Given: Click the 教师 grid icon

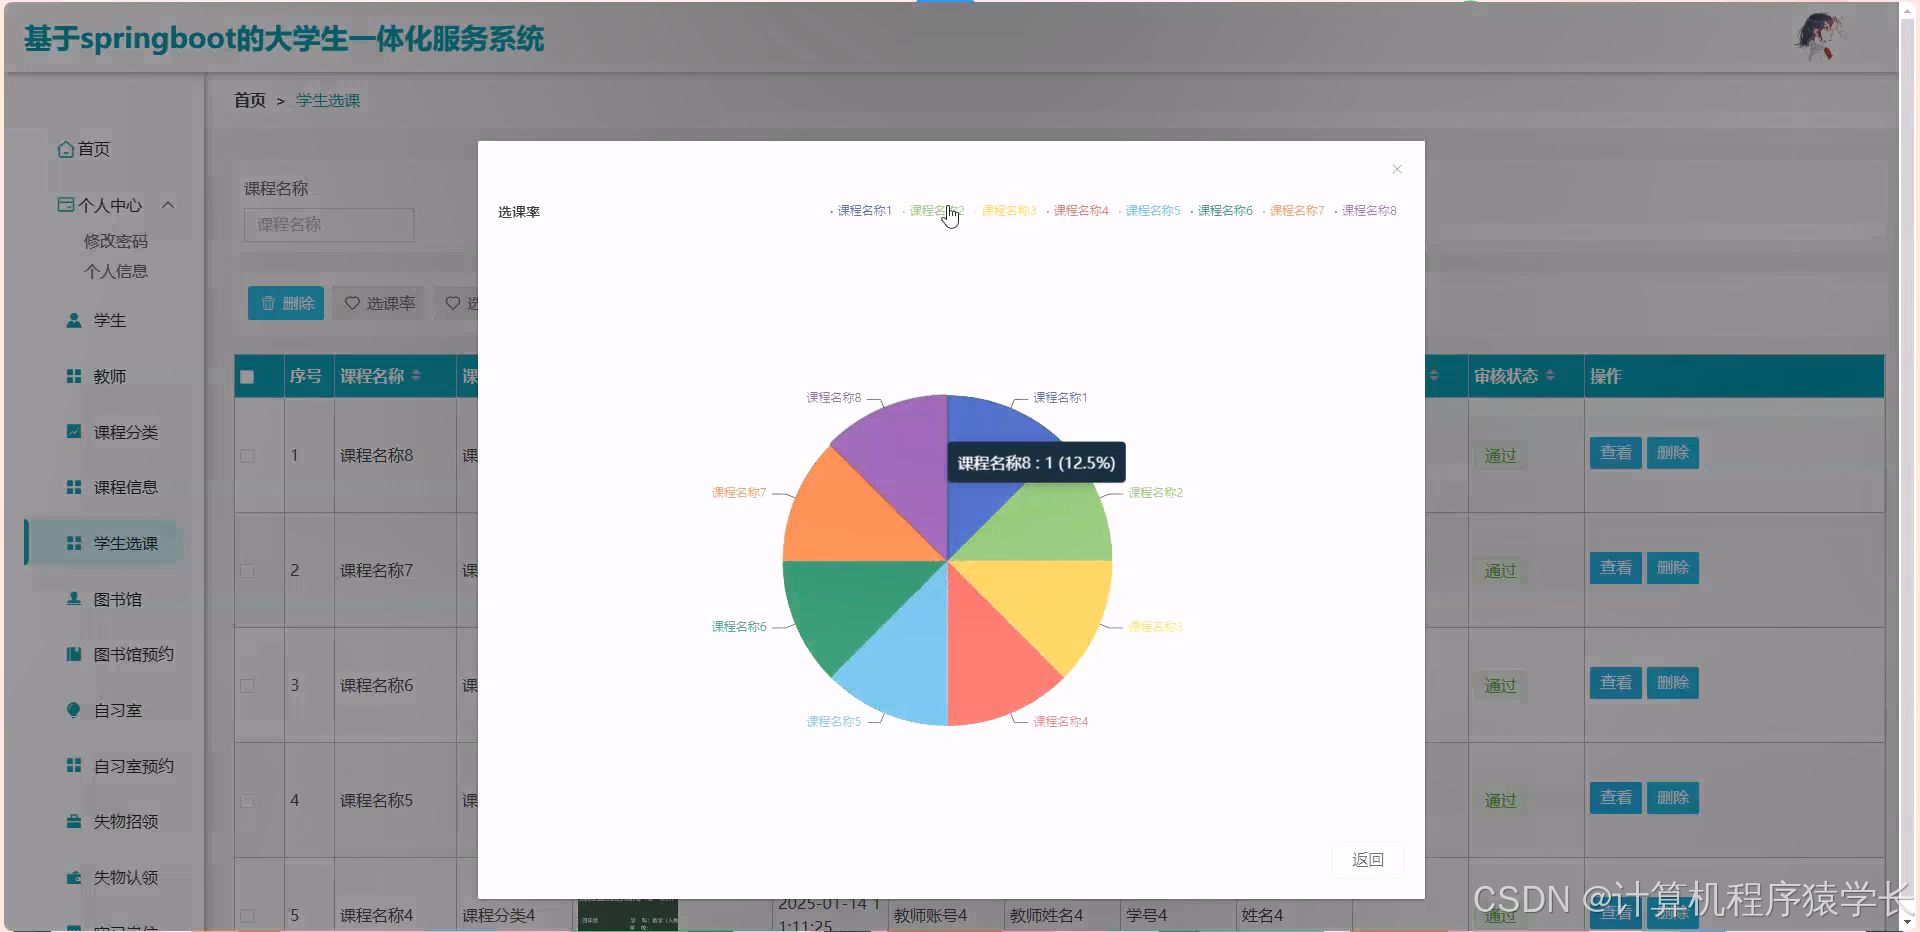Looking at the screenshot, I should click(74, 376).
